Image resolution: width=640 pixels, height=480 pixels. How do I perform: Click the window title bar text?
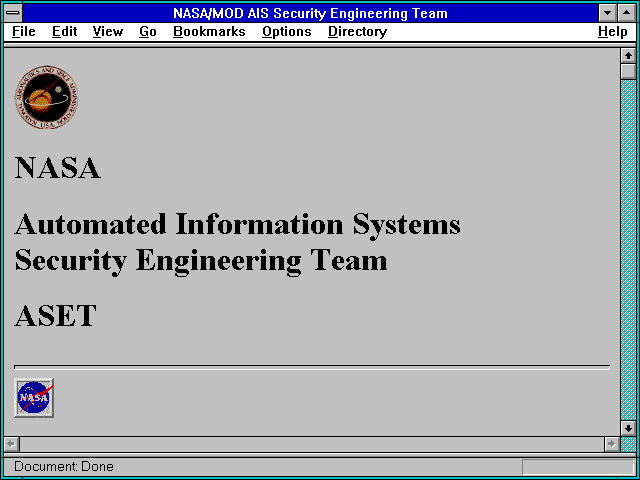coord(310,13)
